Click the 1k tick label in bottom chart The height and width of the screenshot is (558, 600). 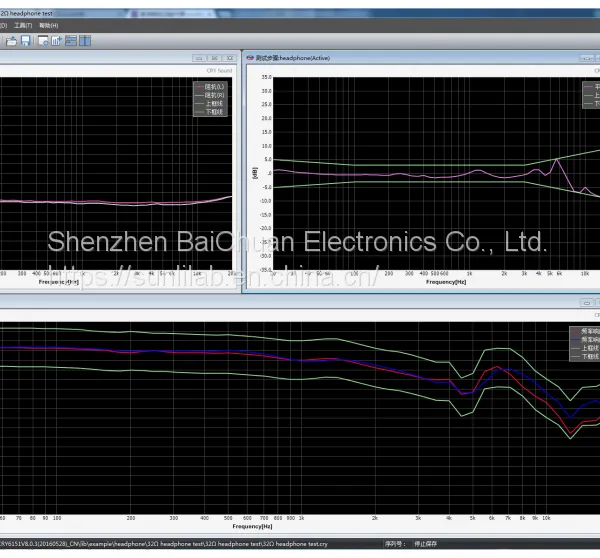tap(302, 518)
